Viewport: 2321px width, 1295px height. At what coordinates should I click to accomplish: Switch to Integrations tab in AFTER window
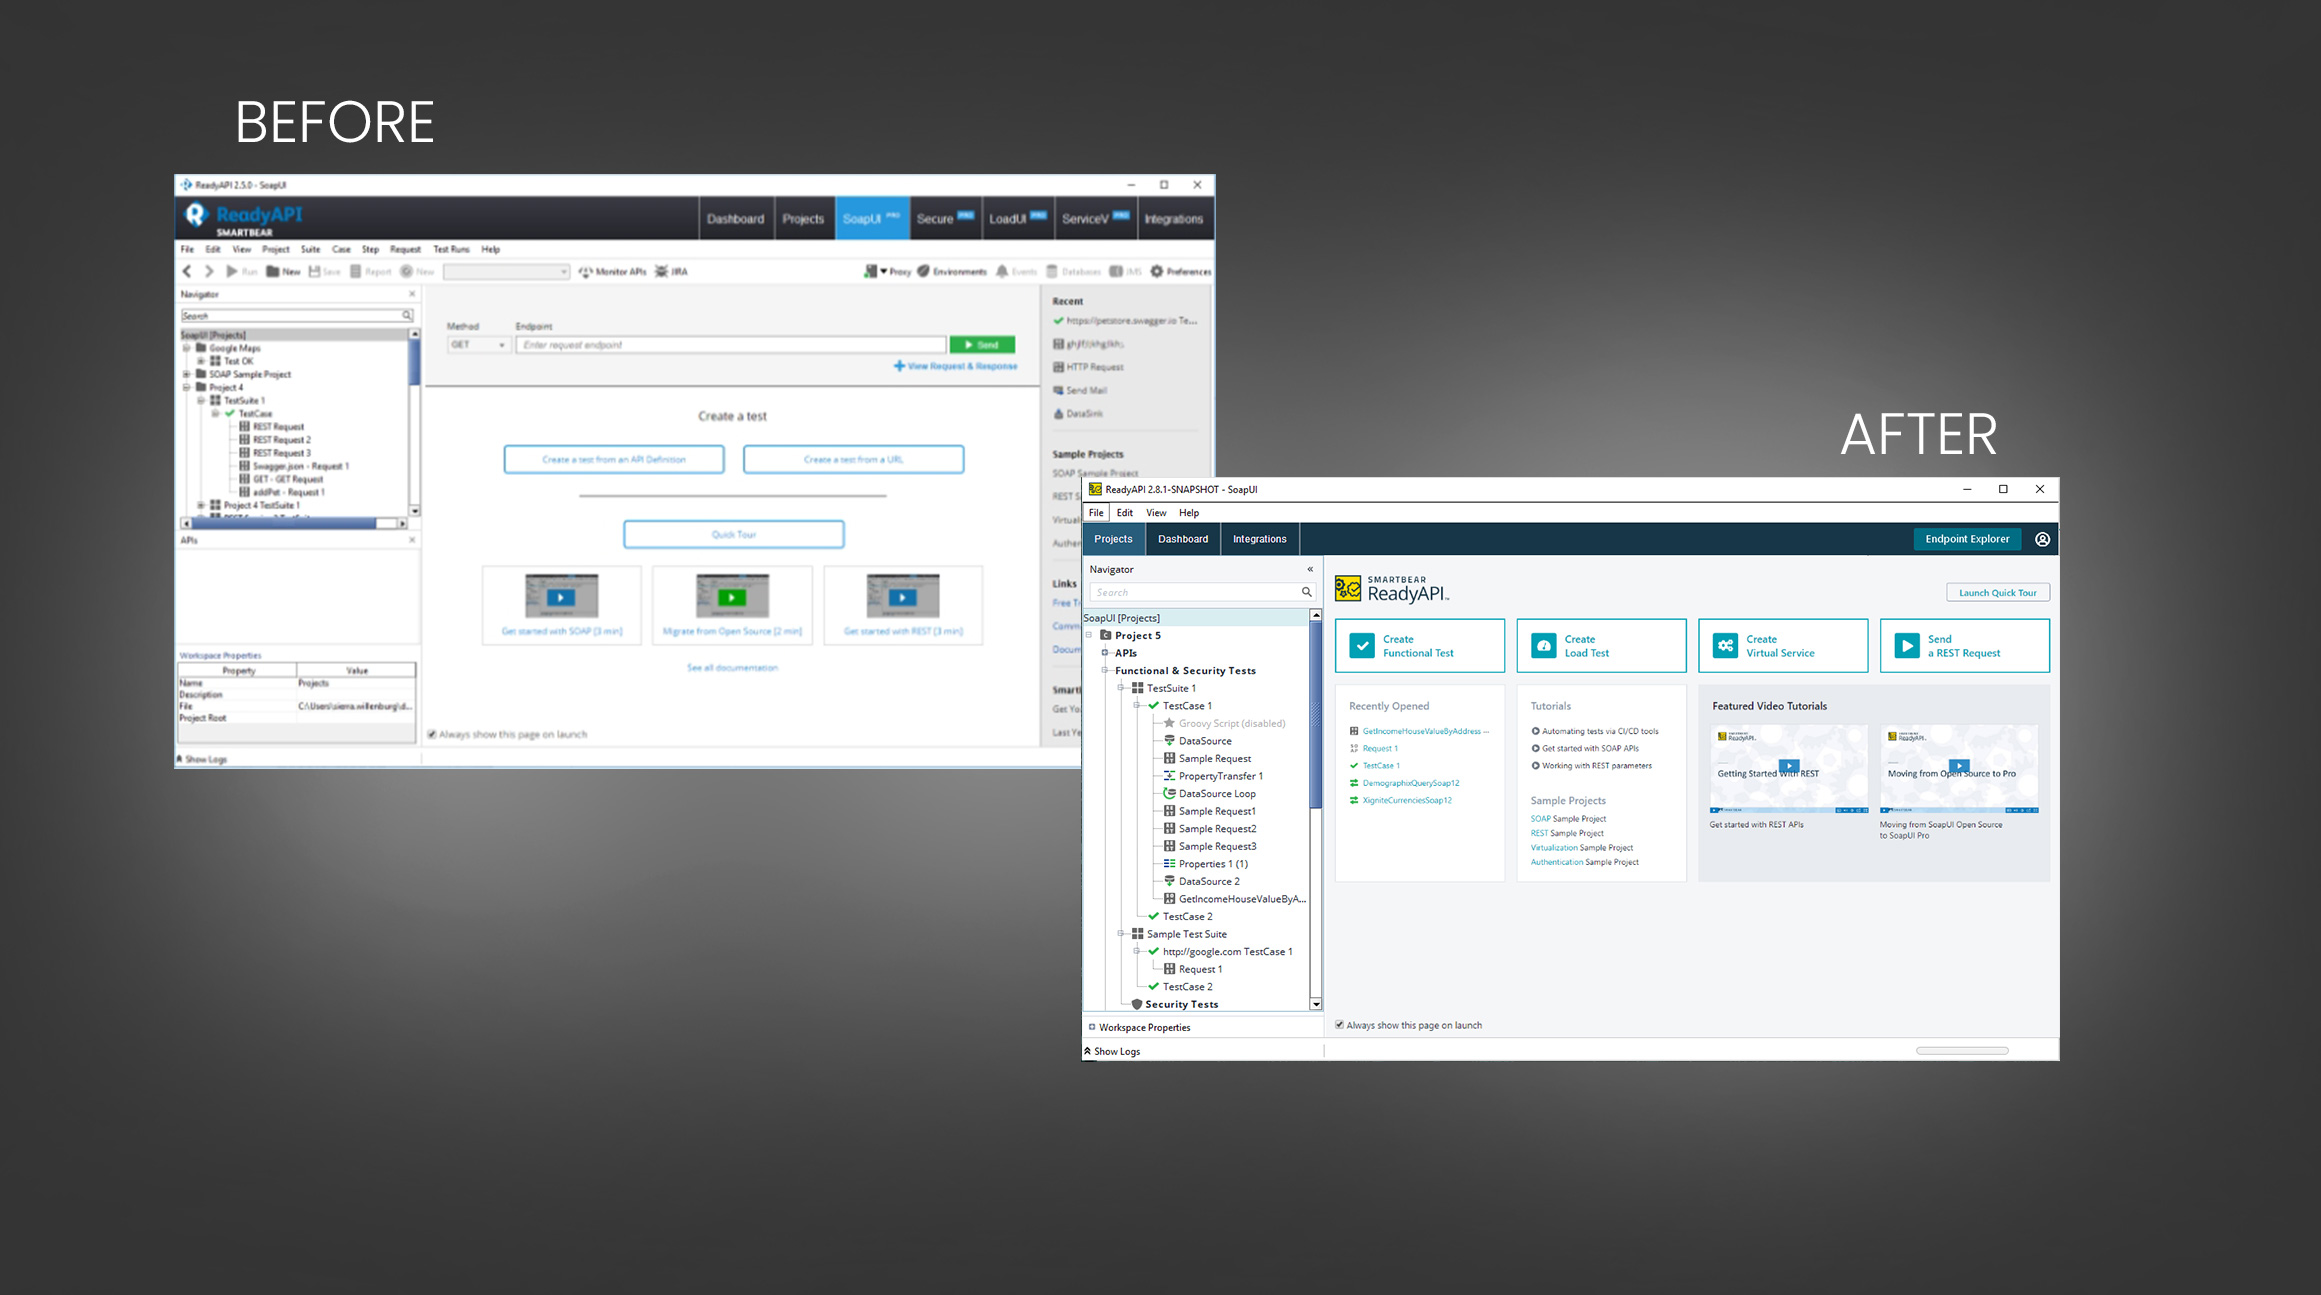[1259, 539]
